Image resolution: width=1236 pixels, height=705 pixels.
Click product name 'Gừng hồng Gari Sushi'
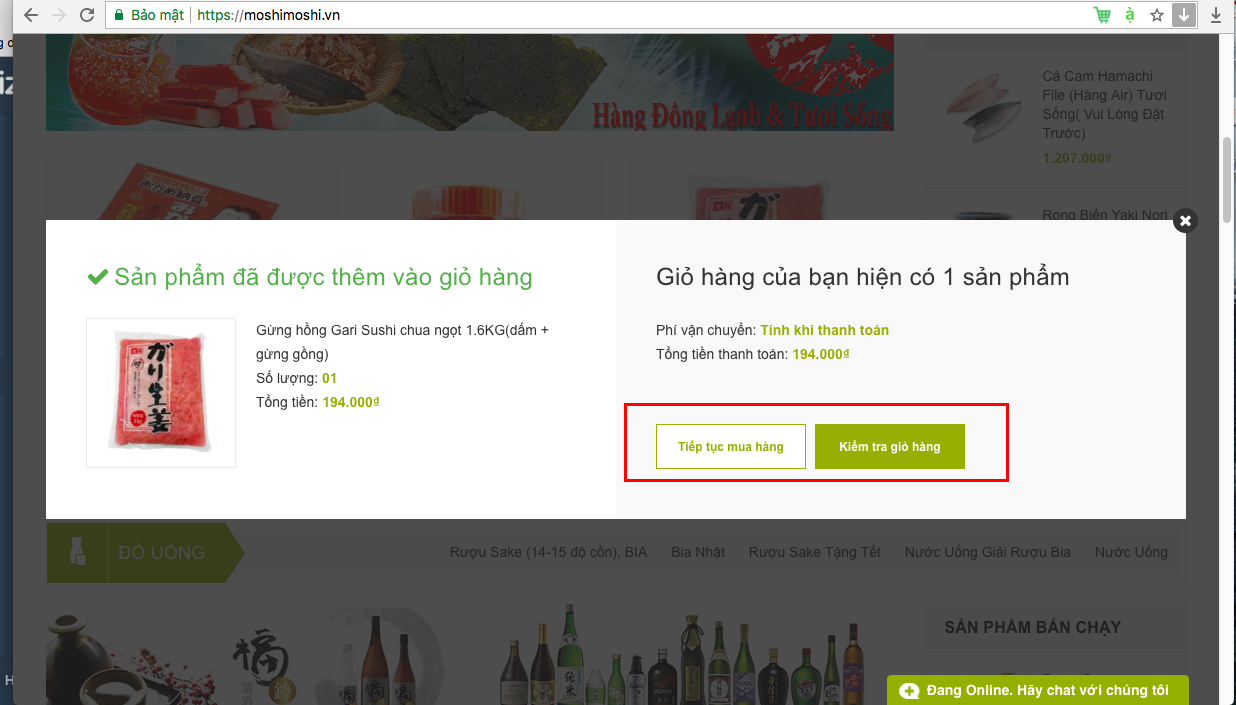point(402,341)
